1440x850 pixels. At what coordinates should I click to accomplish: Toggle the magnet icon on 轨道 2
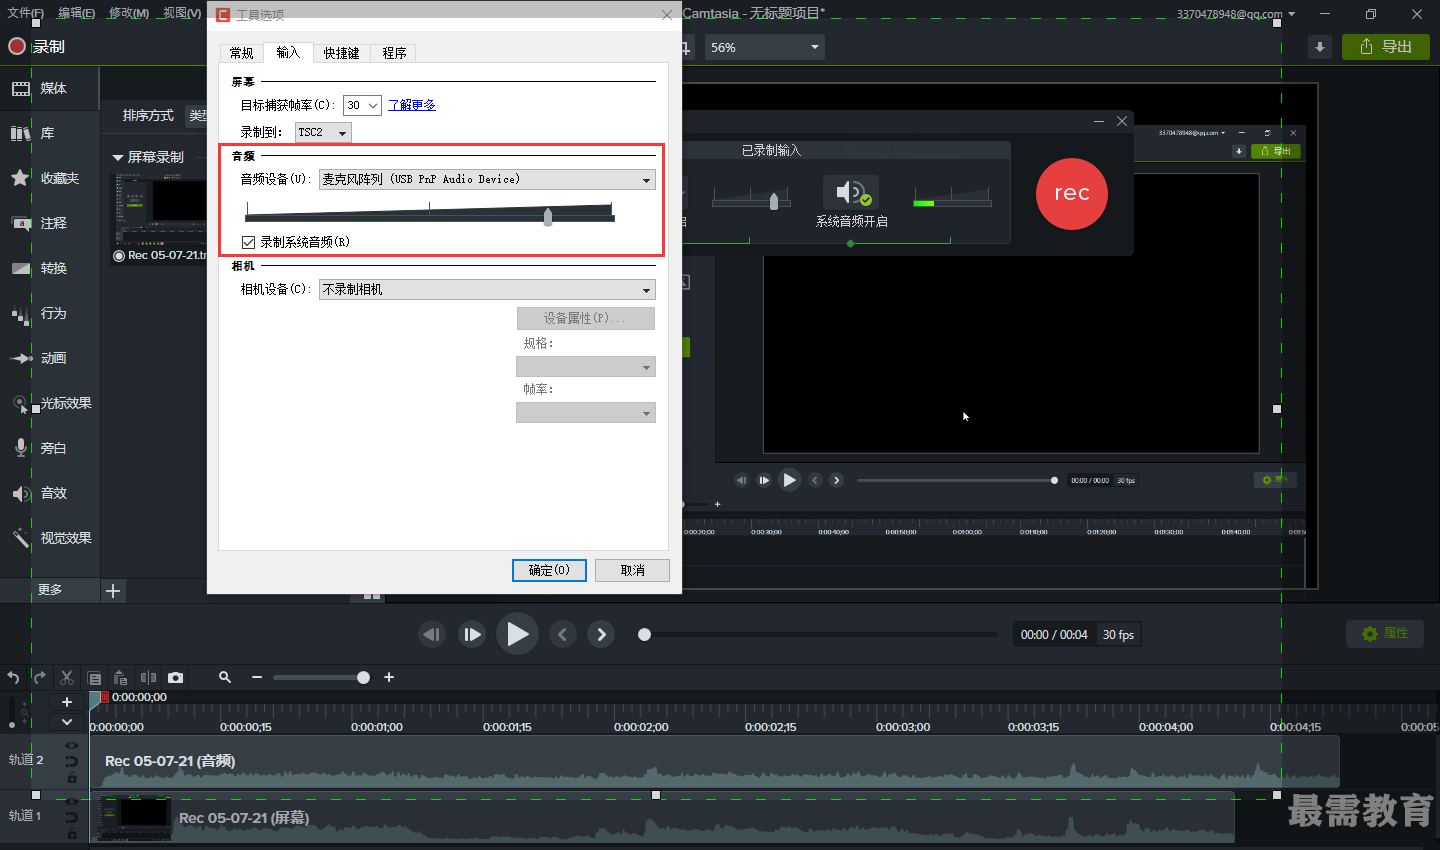[x=72, y=761]
